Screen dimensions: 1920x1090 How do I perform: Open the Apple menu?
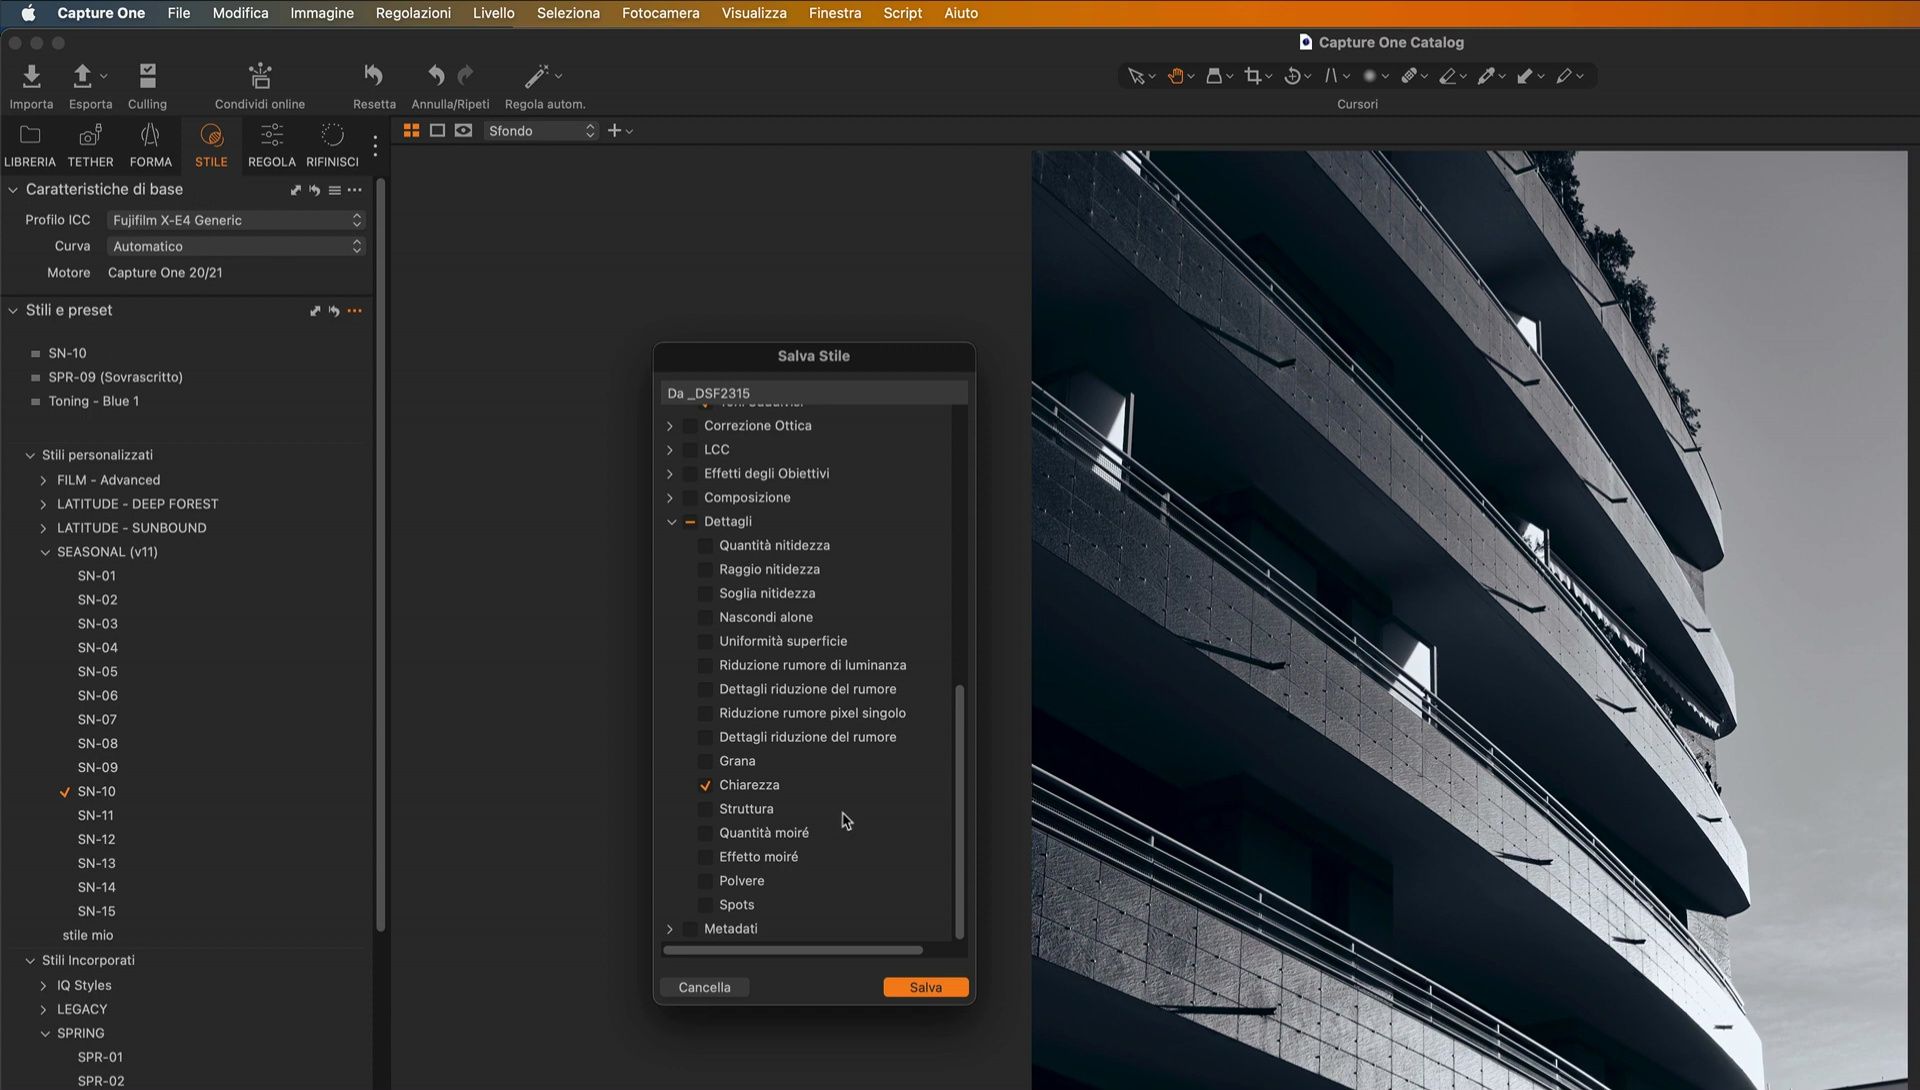pos(28,13)
